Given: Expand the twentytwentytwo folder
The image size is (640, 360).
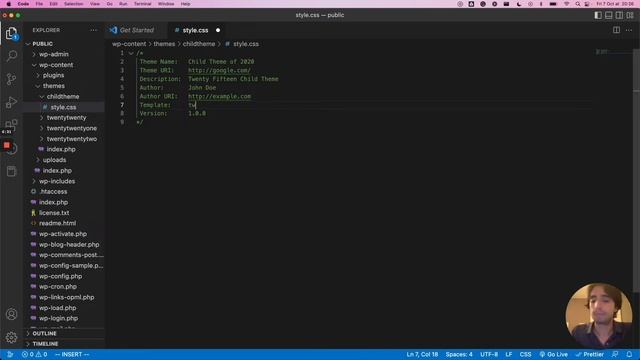Looking at the screenshot, I should click(71, 139).
